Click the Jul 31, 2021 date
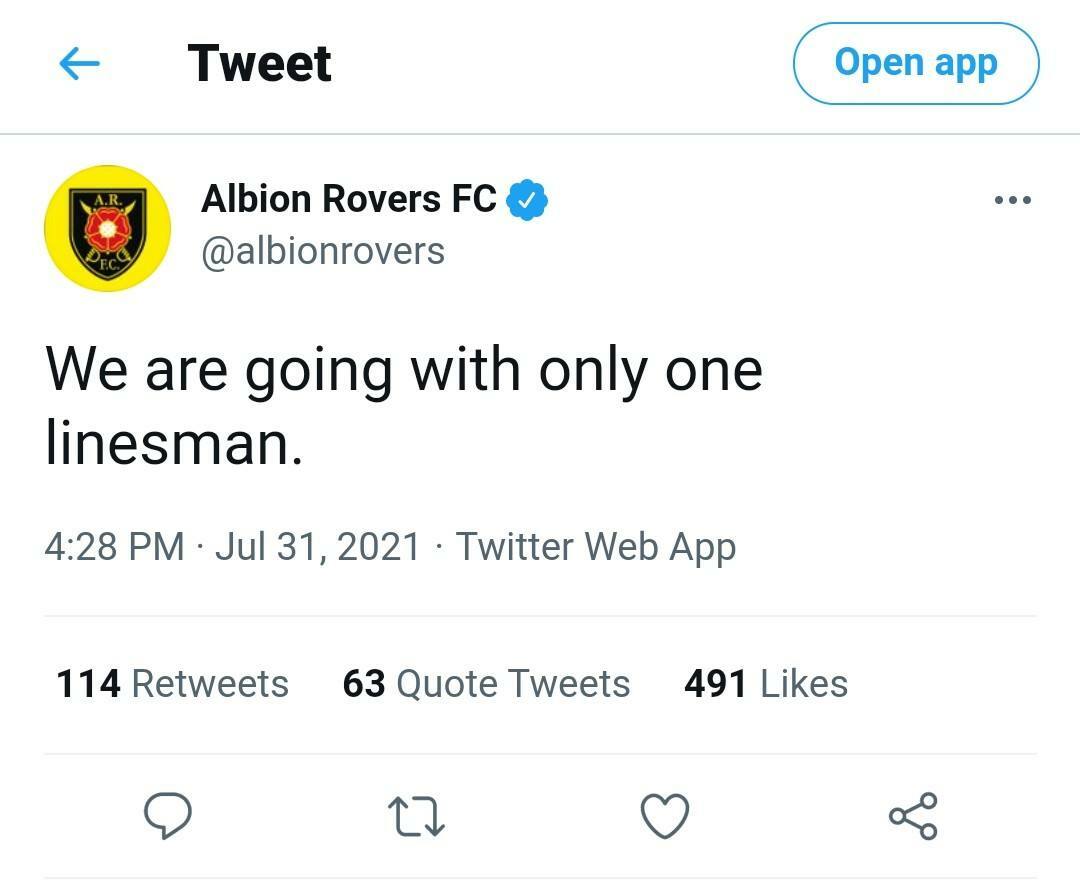This screenshot has width=1080, height=889. tap(318, 547)
